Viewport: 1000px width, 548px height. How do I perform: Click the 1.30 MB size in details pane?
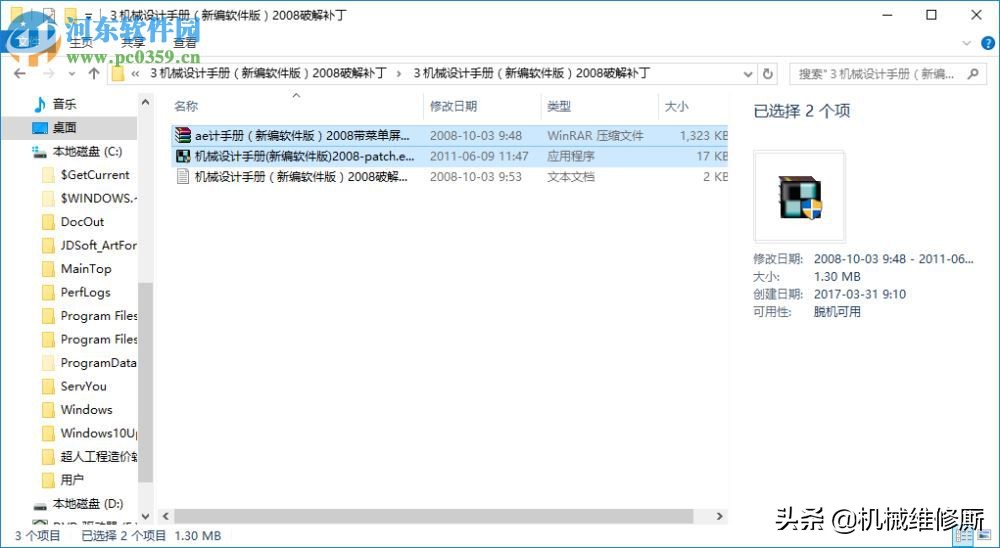click(x=837, y=277)
